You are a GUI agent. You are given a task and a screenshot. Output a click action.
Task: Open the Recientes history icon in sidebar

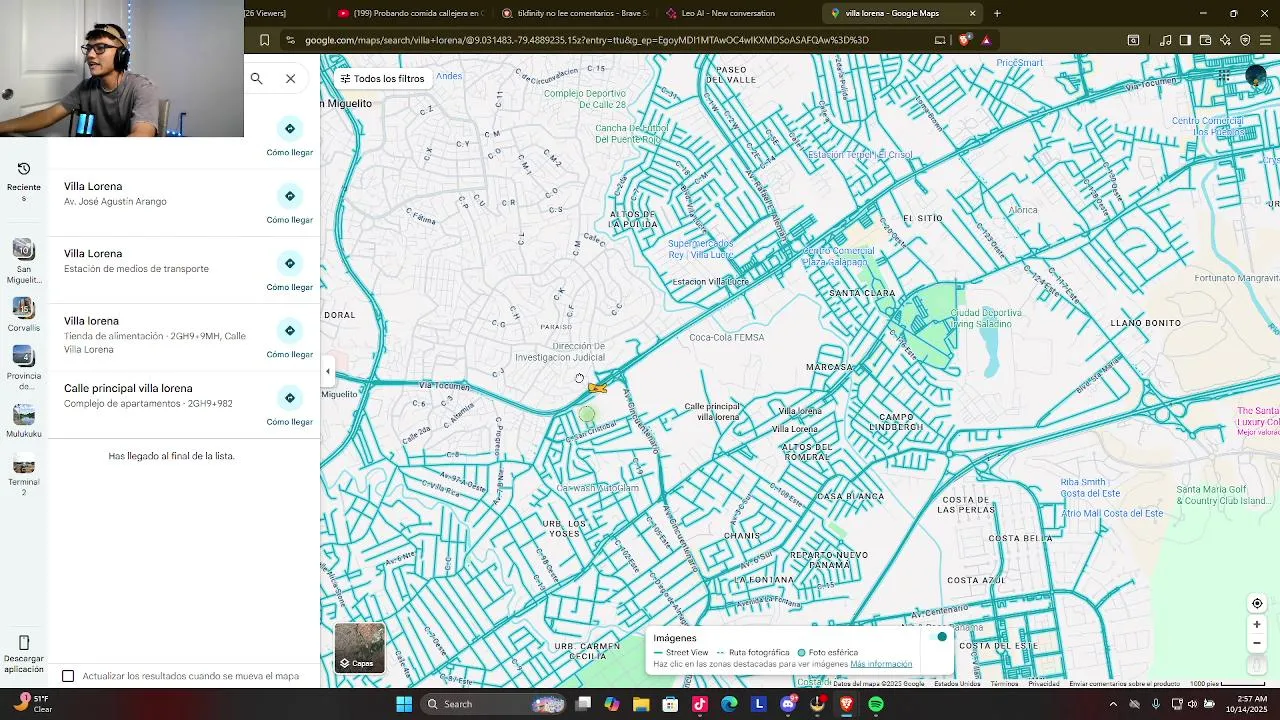click(x=24, y=169)
